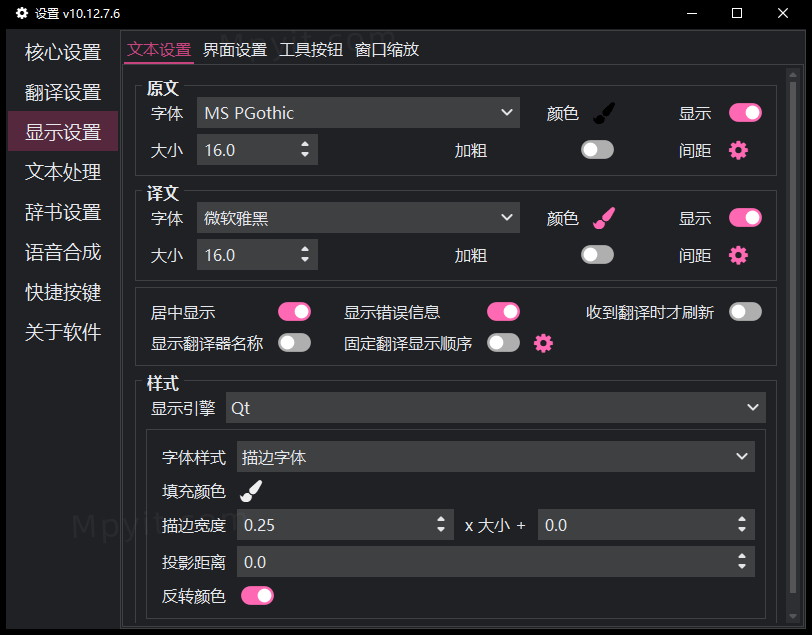Disable 居中显示 switch
The height and width of the screenshot is (635, 812).
[294, 312]
